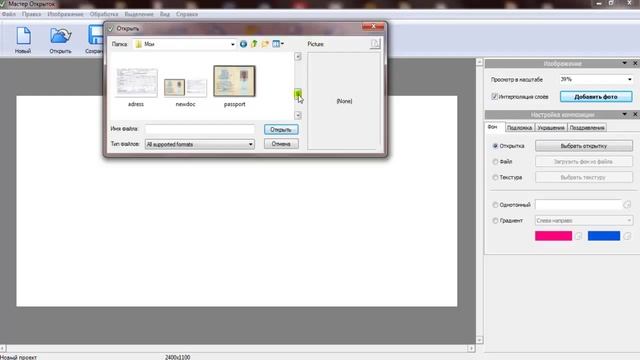Switch to the Подложка tab

[519, 128]
